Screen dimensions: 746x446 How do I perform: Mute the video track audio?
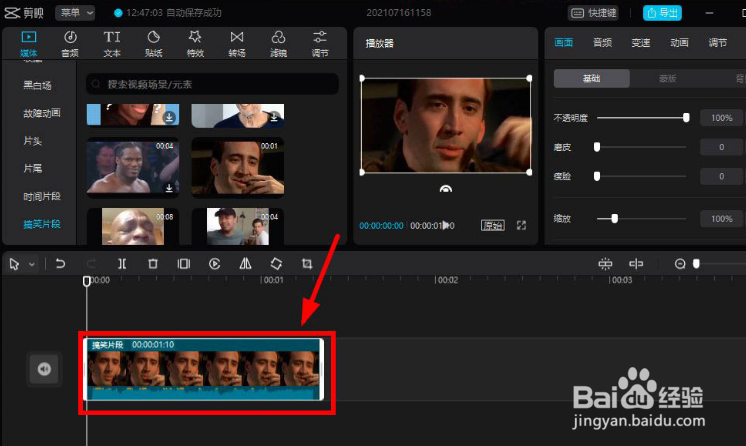pyautogui.click(x=44, y=369)
